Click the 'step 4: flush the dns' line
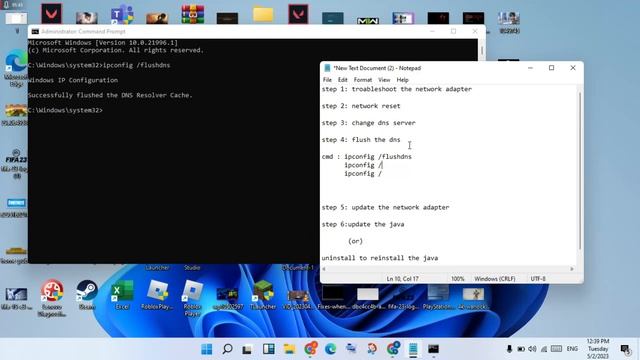This screenshot has width=640, height=360. 361,140
